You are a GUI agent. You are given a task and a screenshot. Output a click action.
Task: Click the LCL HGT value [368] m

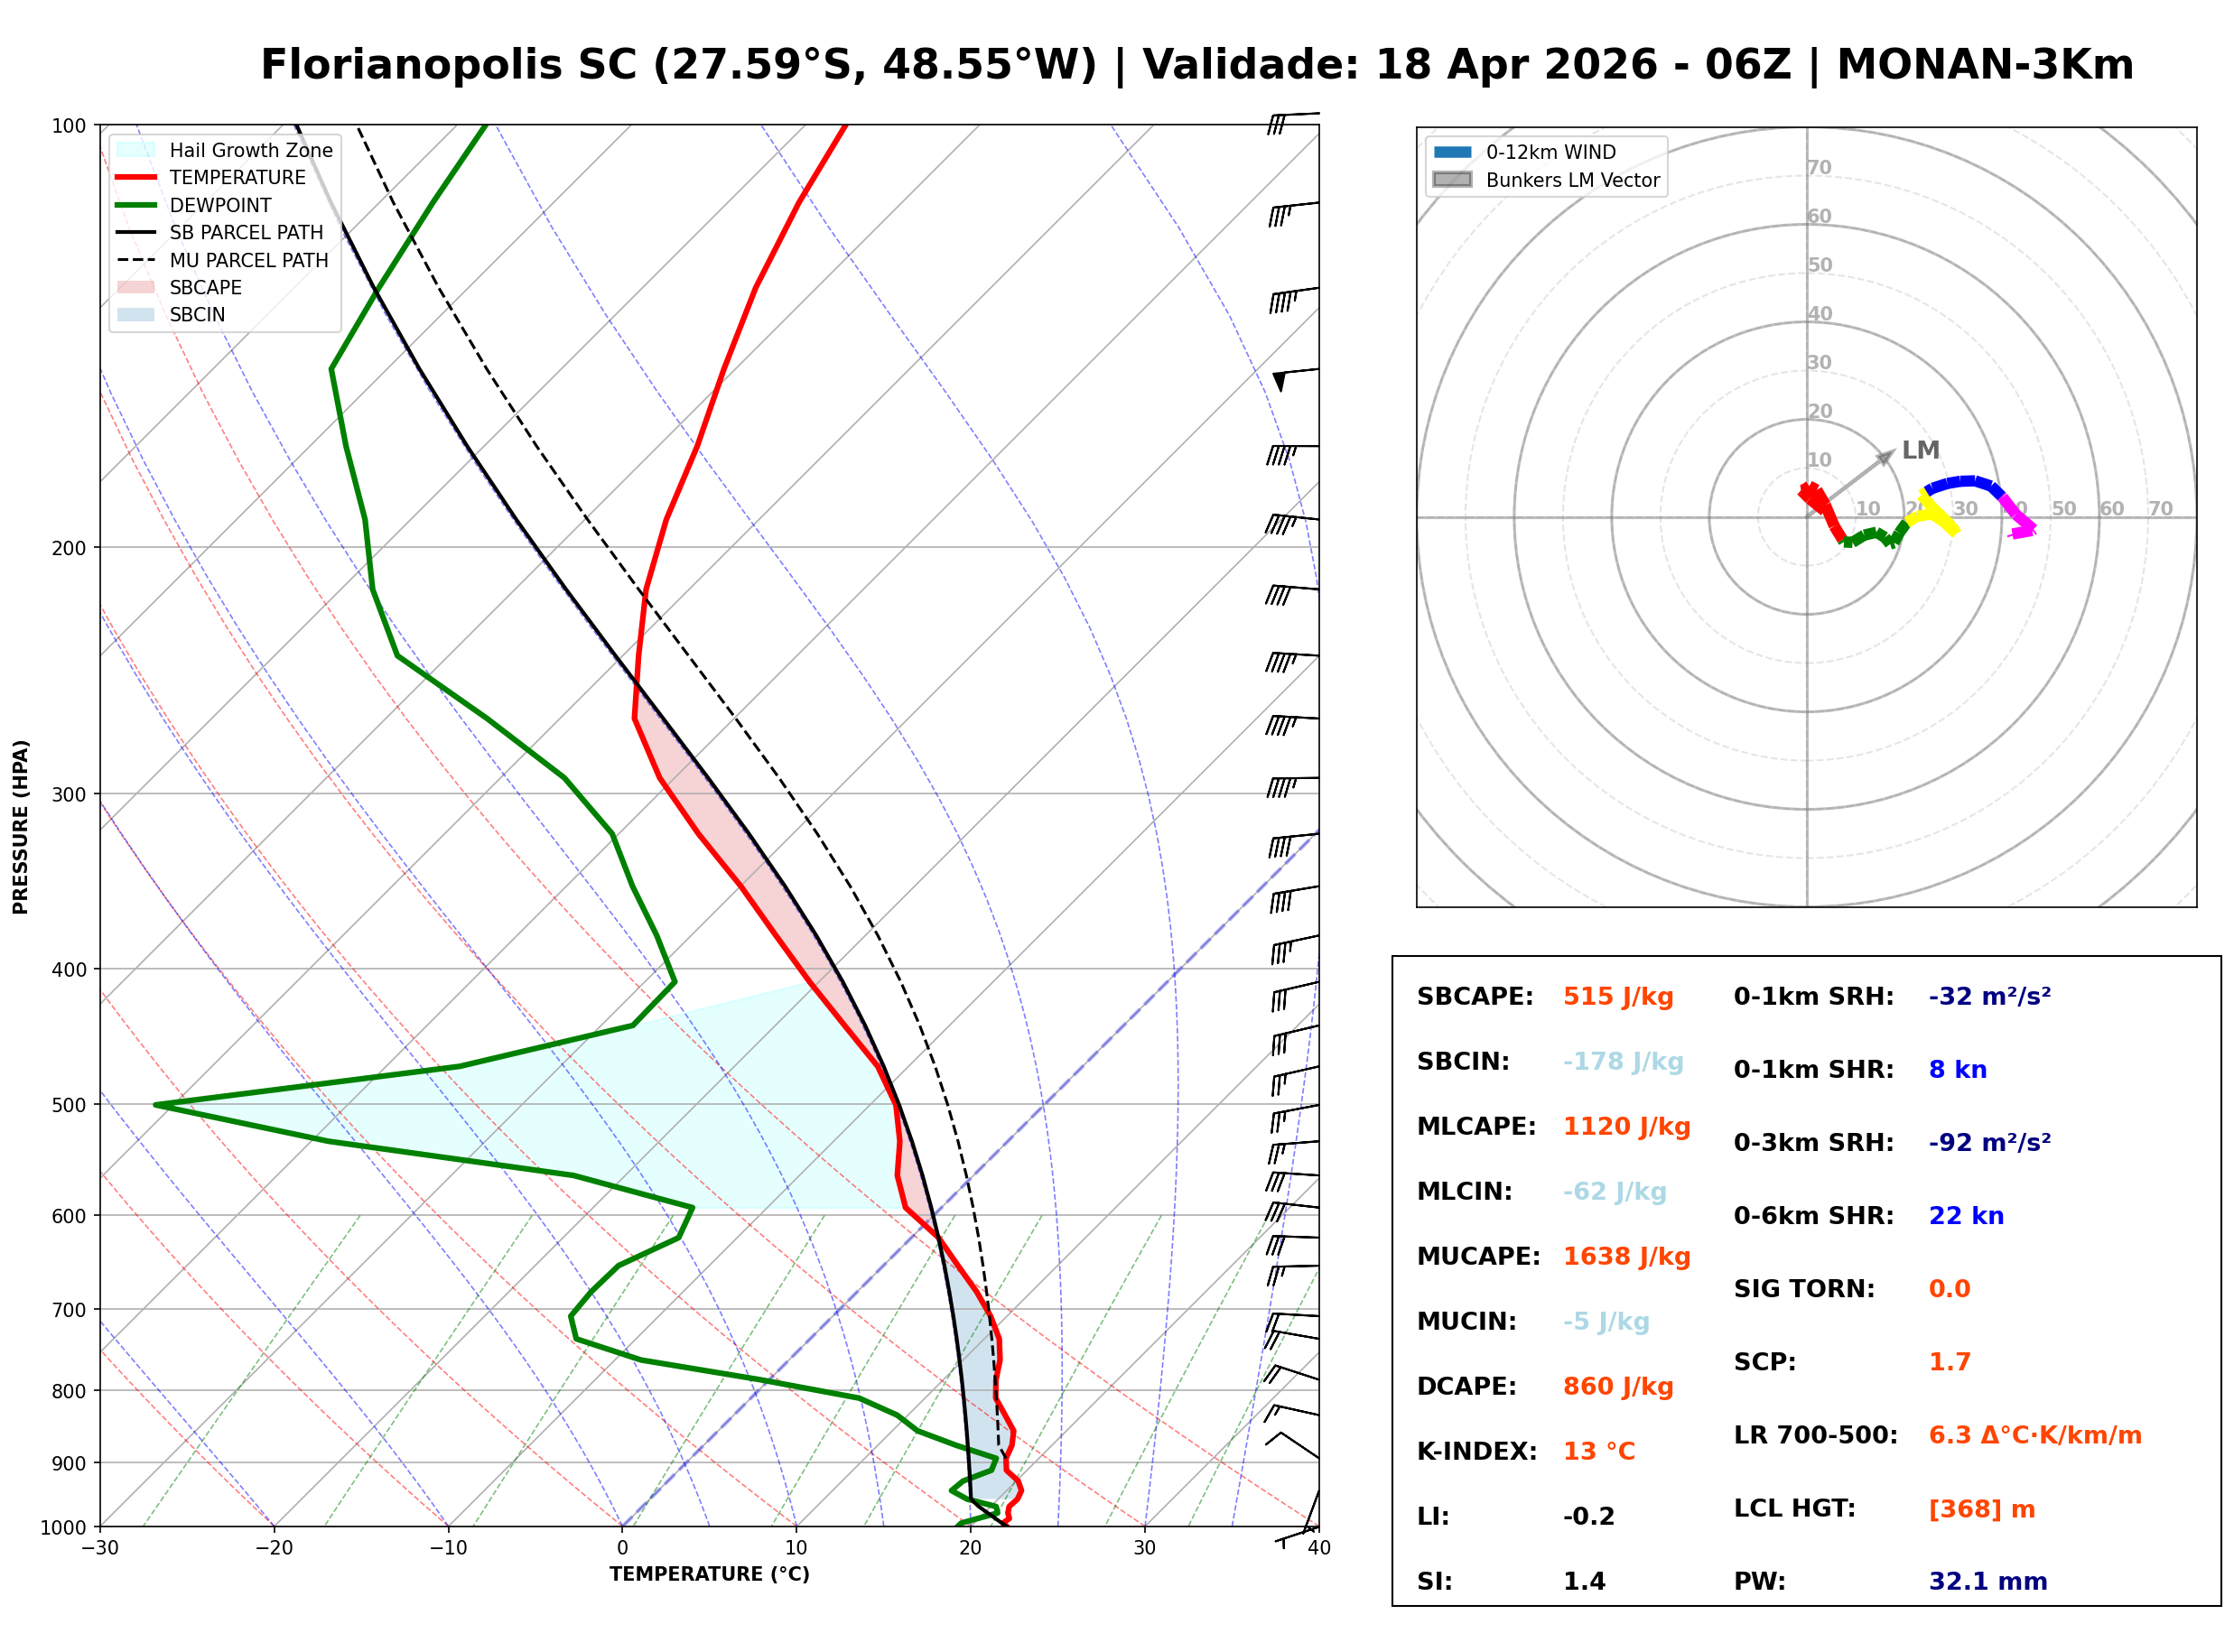1981,1509
